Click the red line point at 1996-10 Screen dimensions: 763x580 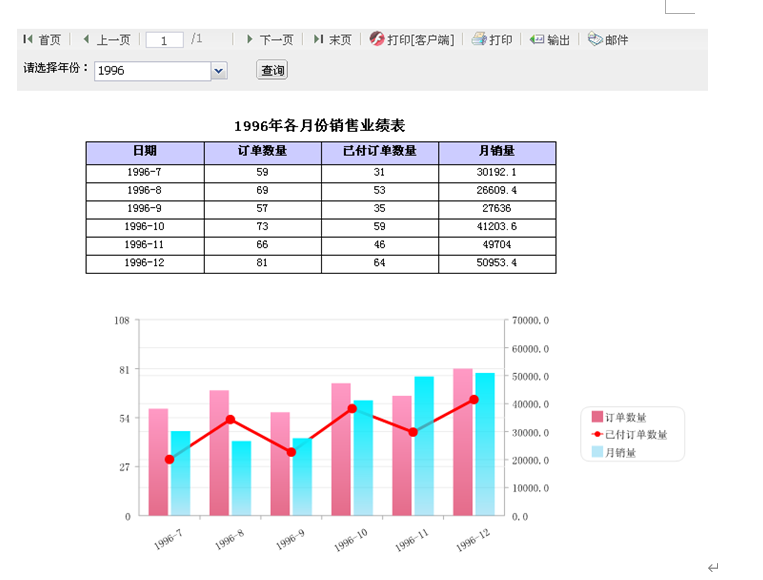(x=352, y=409)
